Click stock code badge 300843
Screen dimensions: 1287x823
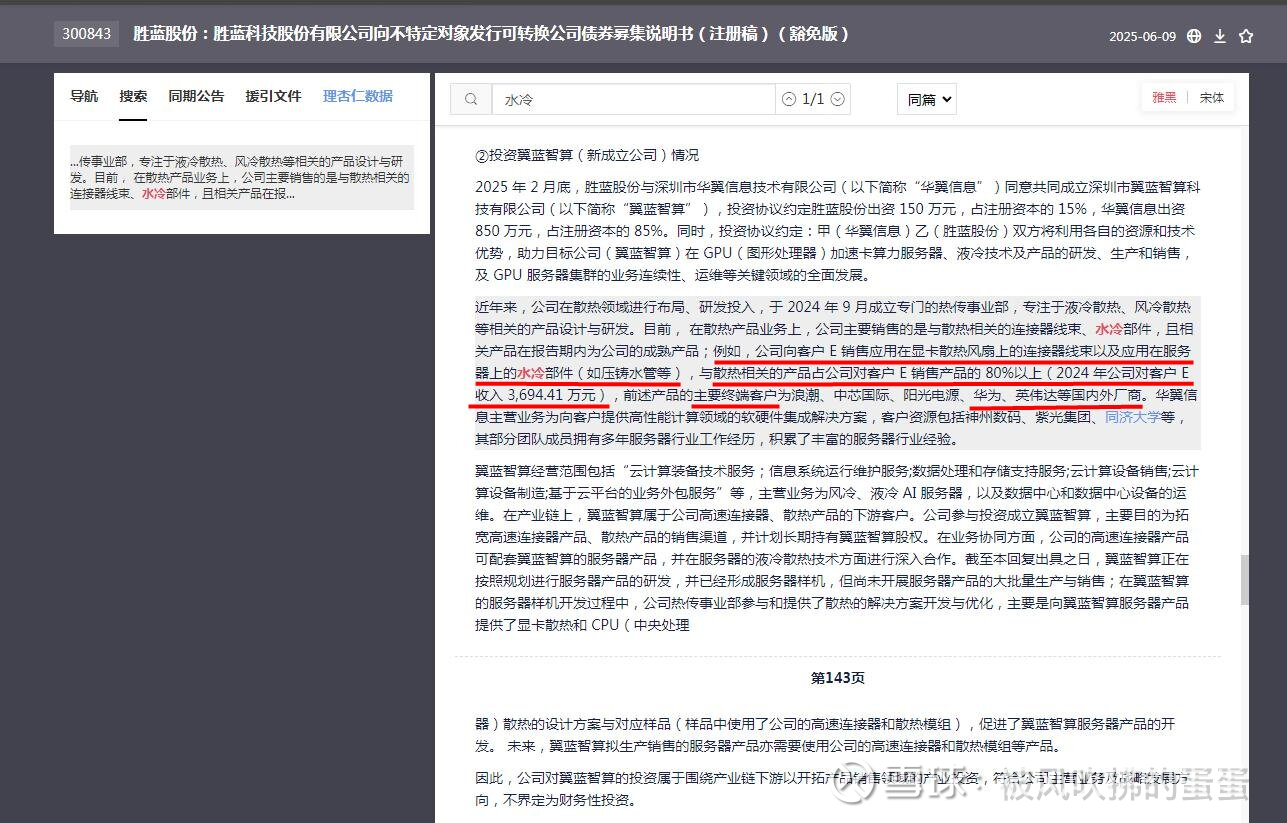click(x=86, y=34)
